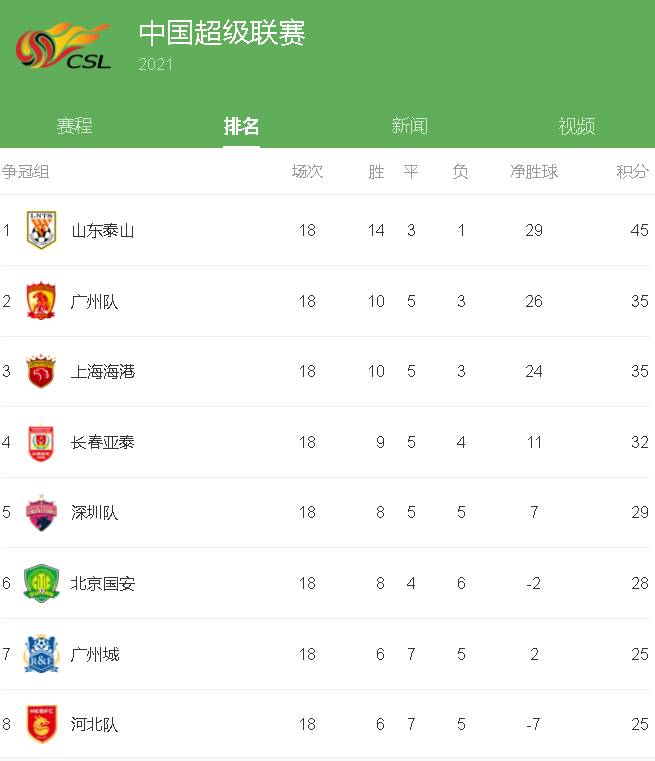Image resolution: width=655 pixels, height=761 pixels.
Task: Click the CSL league logo
Action: click(62, 46)
